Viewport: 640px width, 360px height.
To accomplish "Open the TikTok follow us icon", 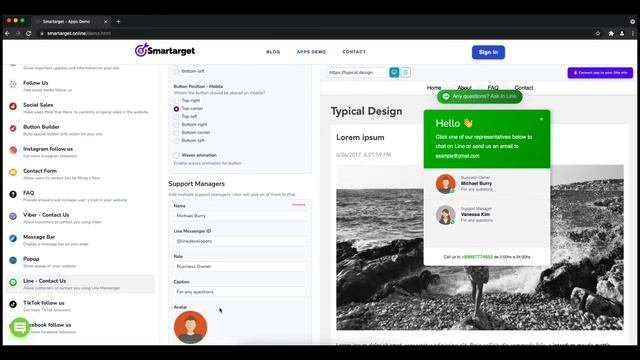I will 13,304.
